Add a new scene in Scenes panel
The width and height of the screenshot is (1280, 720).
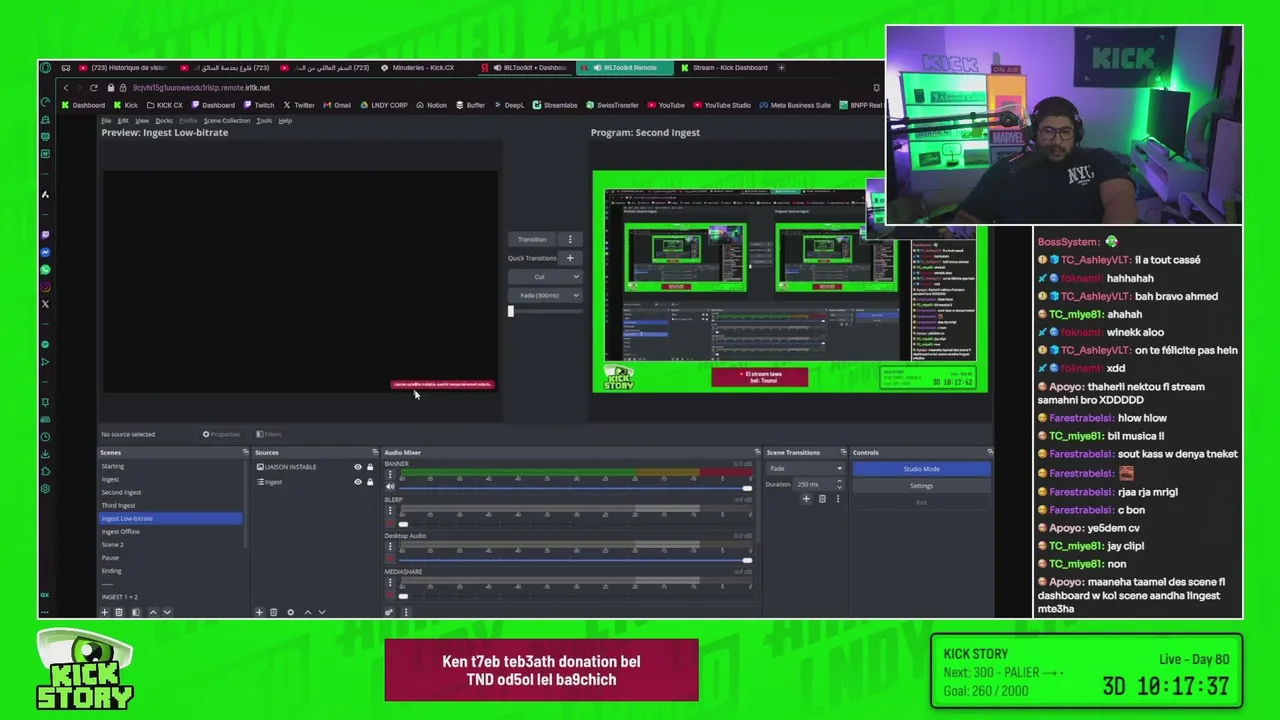click(104, 612)
